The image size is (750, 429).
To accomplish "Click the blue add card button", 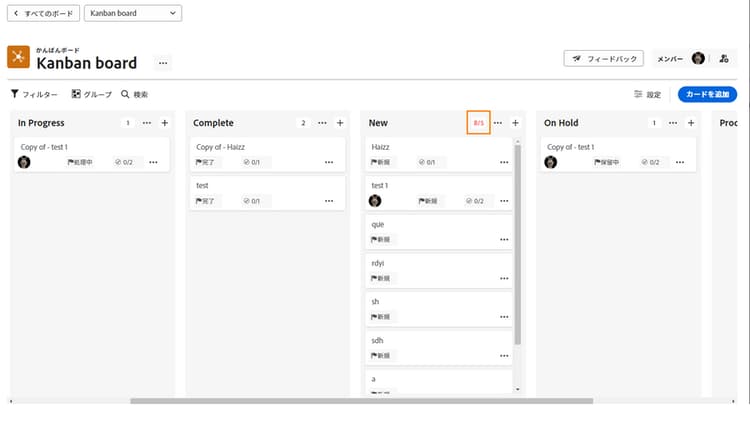I will tap(707, 94).
